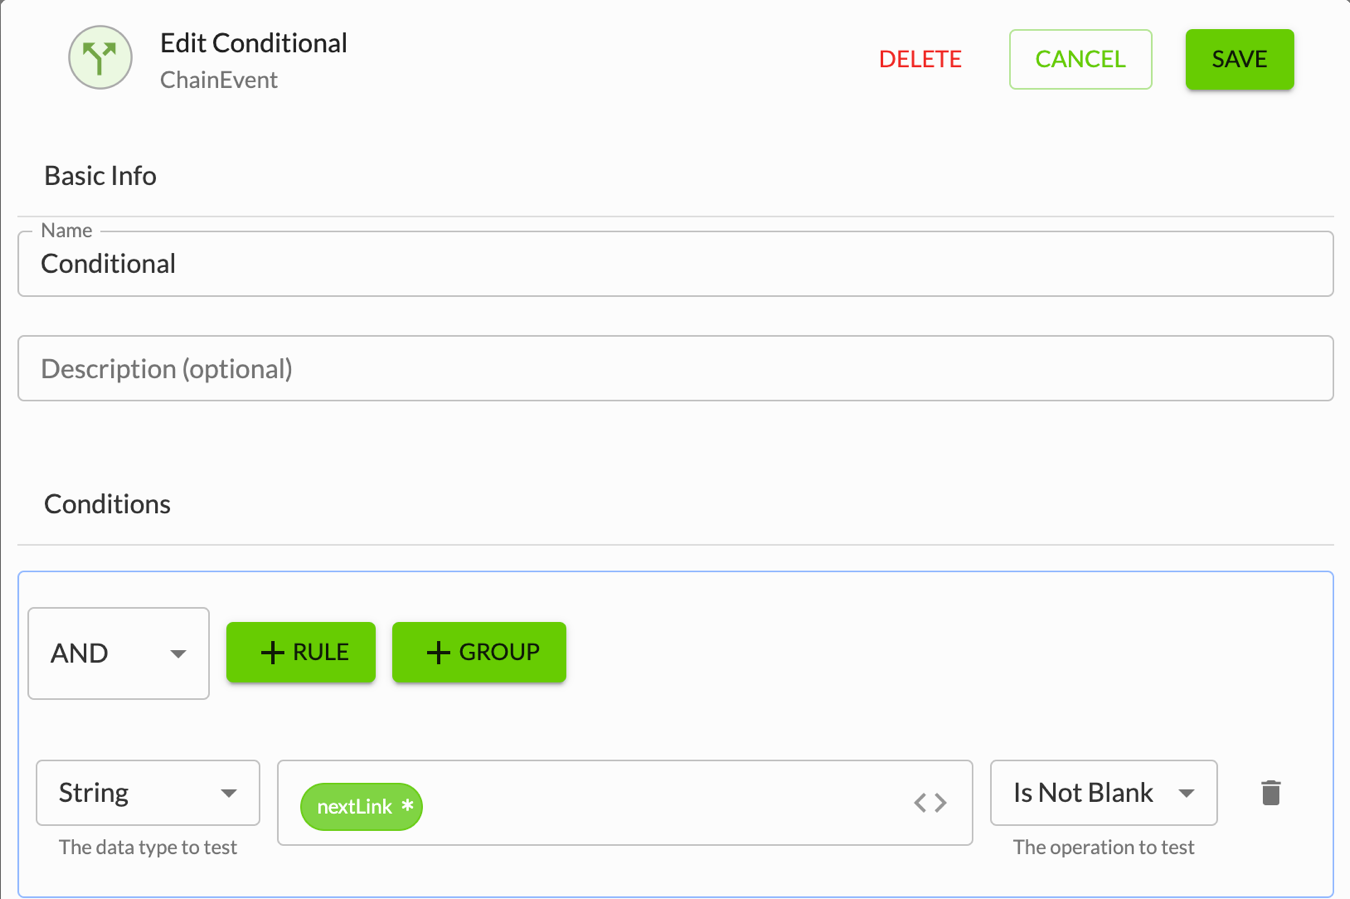Toggle code view with angle brackets icon
Viewport: 1350px width, 899px height.
point(930,802)
